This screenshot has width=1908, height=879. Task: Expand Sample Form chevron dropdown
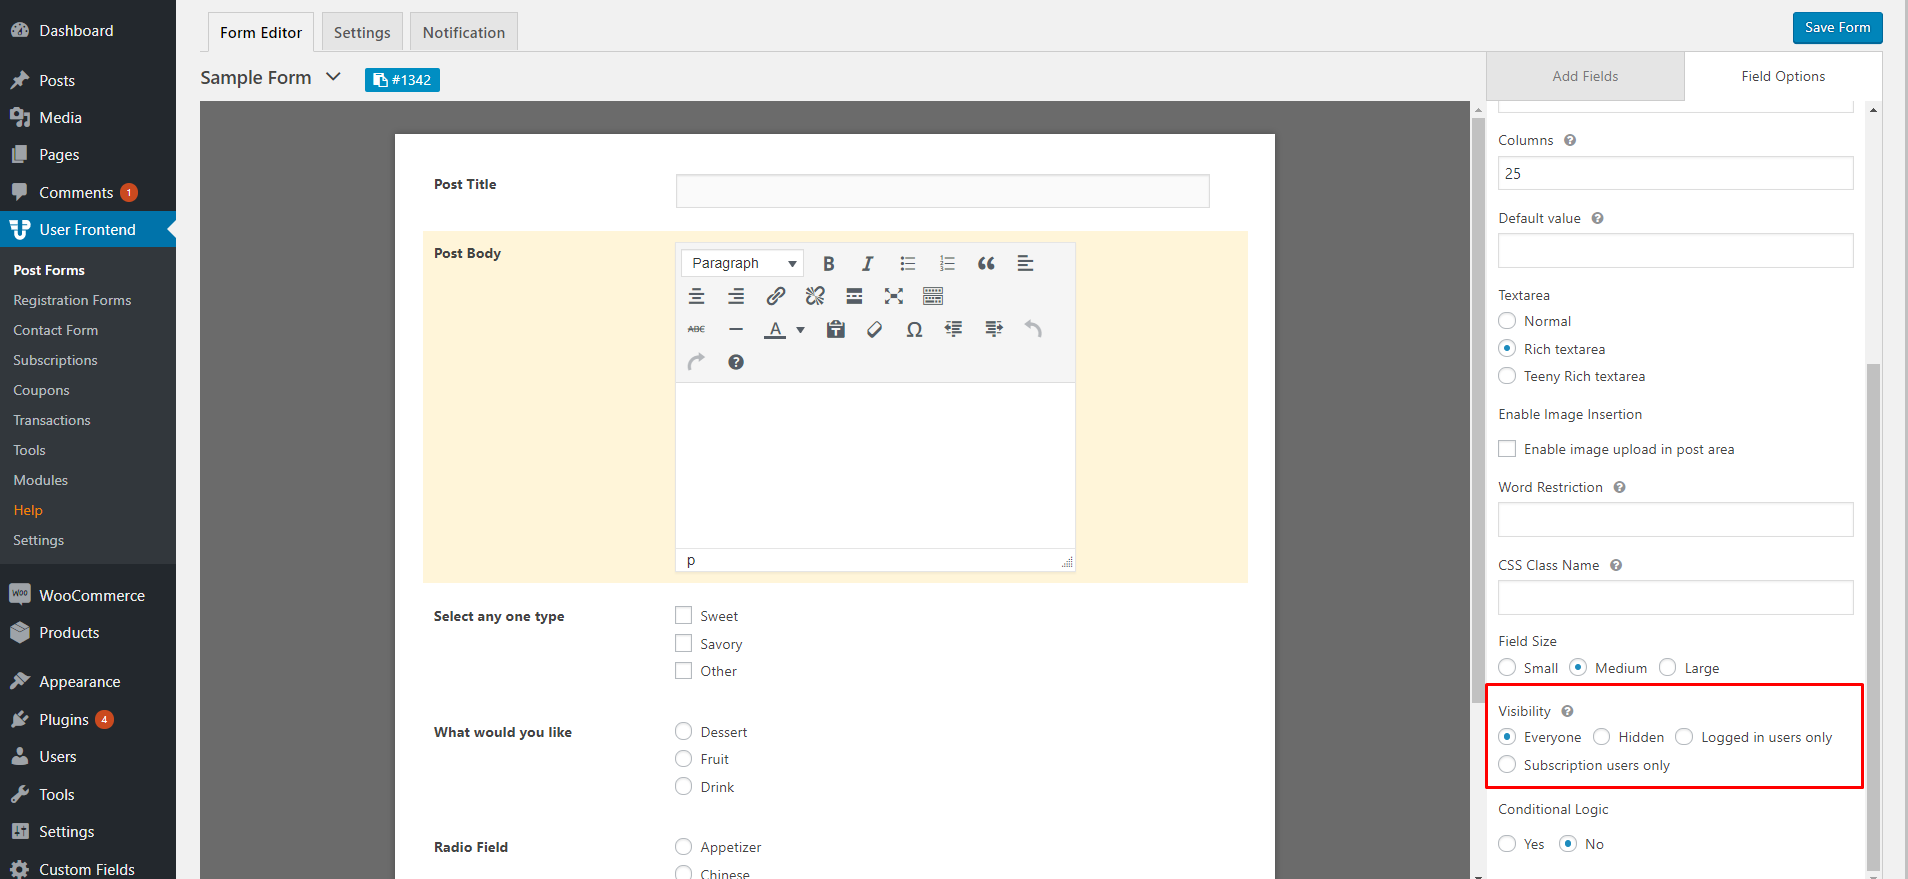coord(334,77)
